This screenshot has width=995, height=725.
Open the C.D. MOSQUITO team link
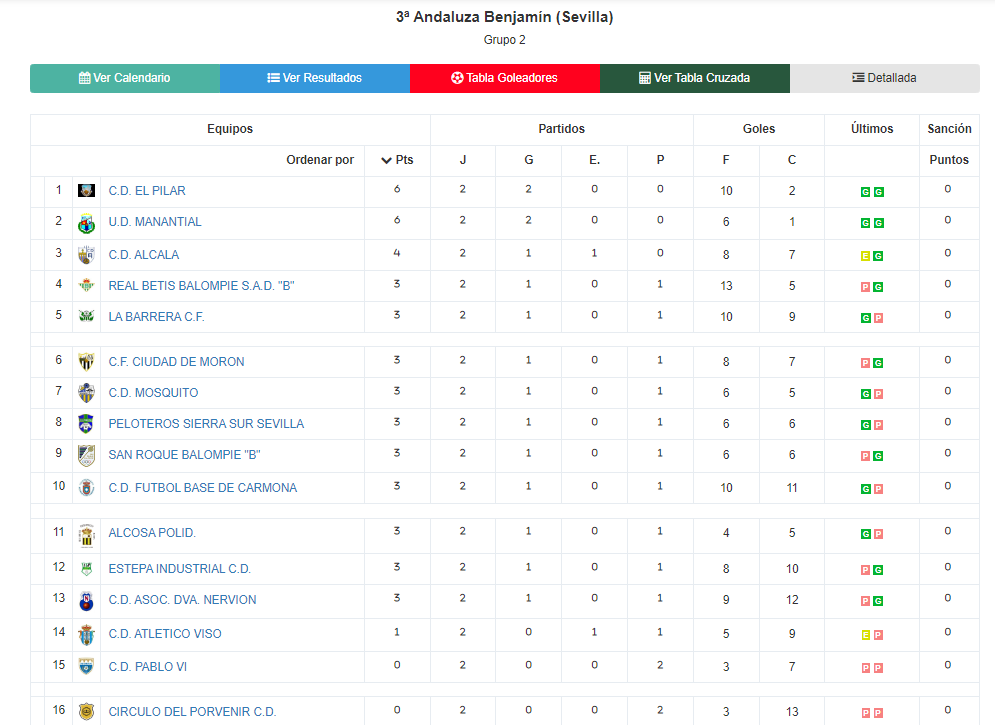click(x=154, y=393)
